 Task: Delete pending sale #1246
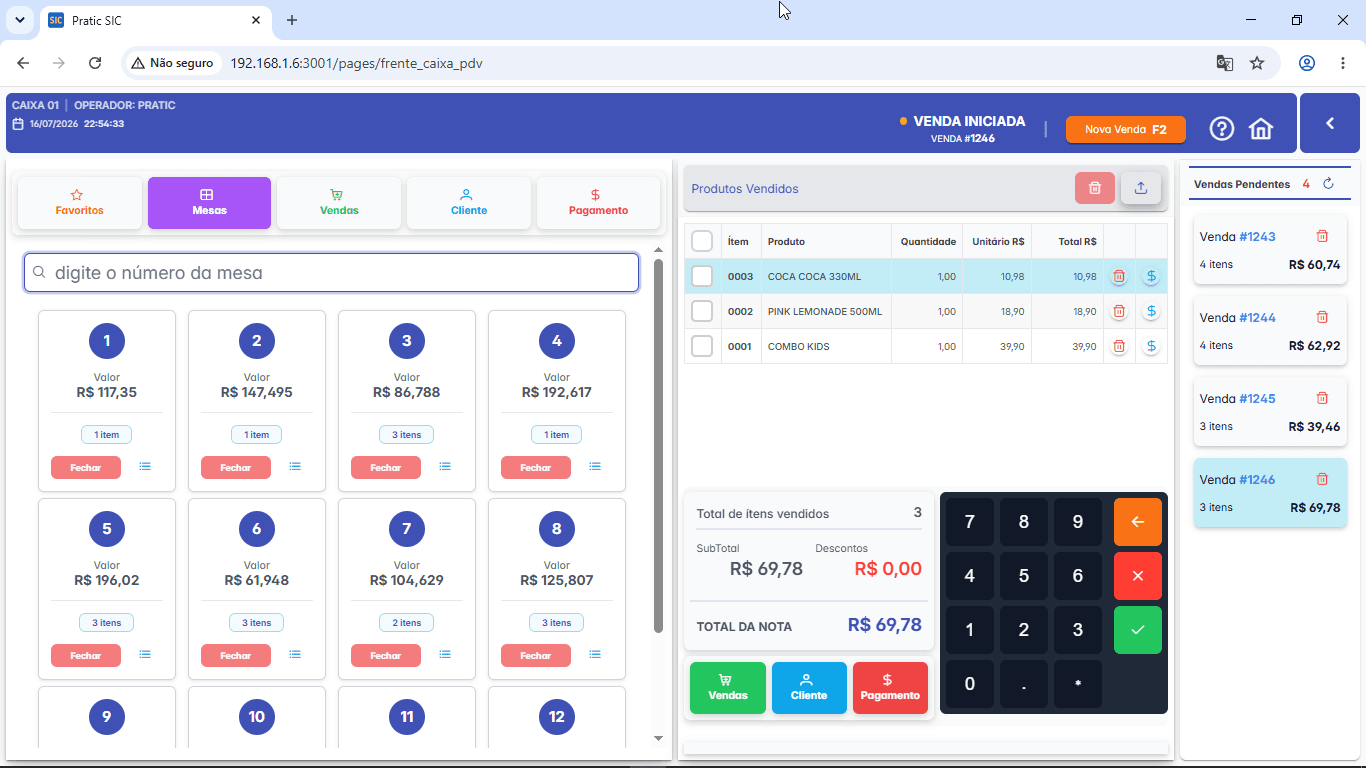click(x=1322, y=480)
